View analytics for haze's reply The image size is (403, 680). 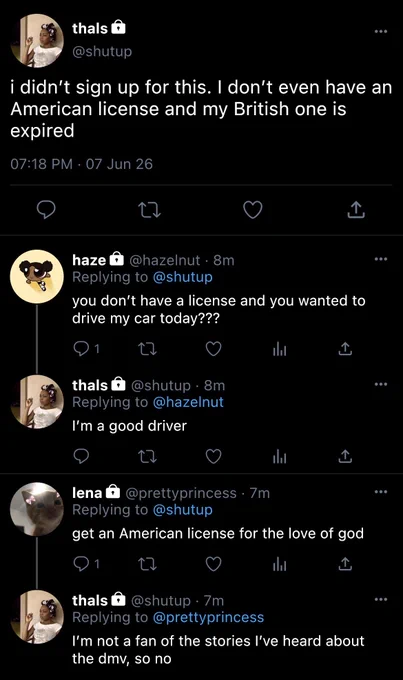coord(280,349)
